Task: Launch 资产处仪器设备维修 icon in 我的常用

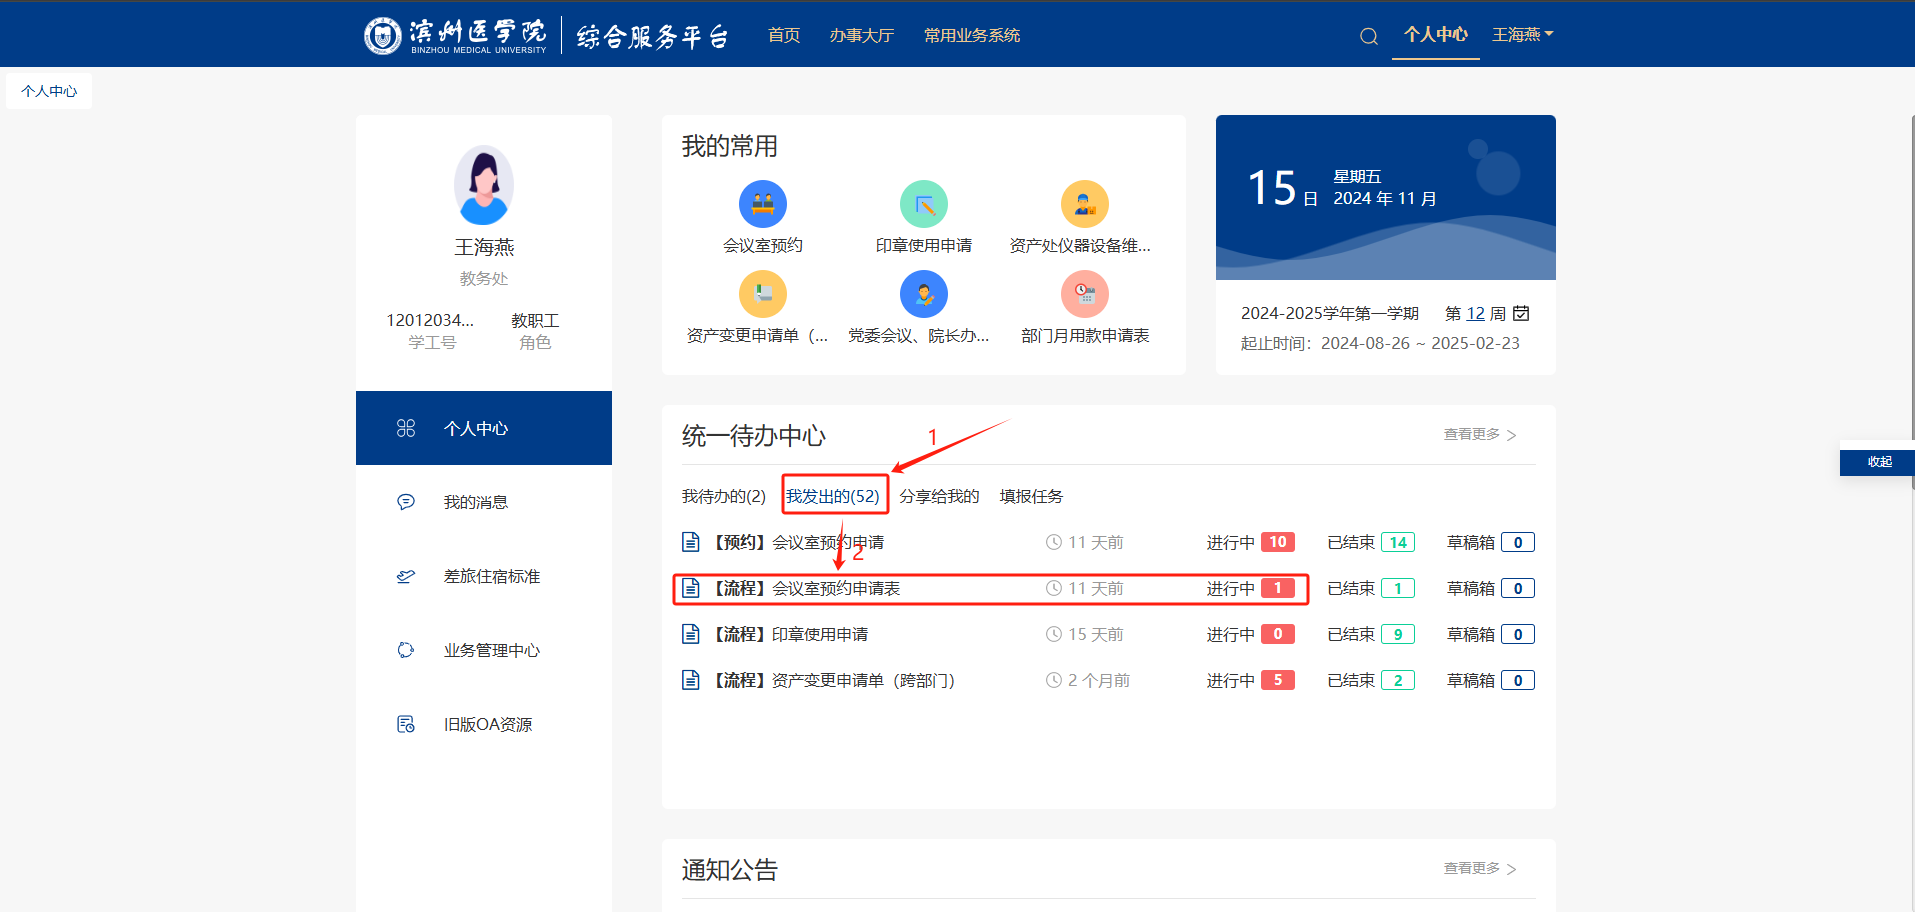Action: click(1085, 205)
